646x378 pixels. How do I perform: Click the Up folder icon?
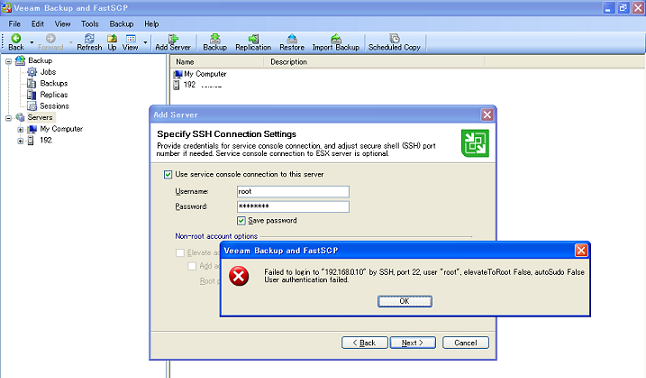(x=112, y=38)
